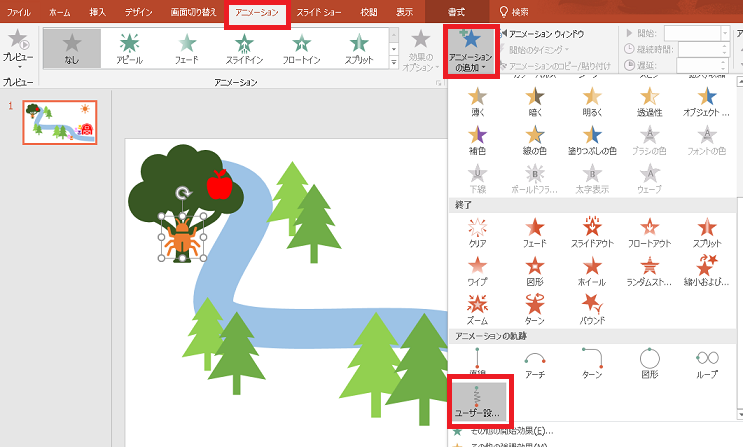Select the ループ motion path

pos(707,364)
